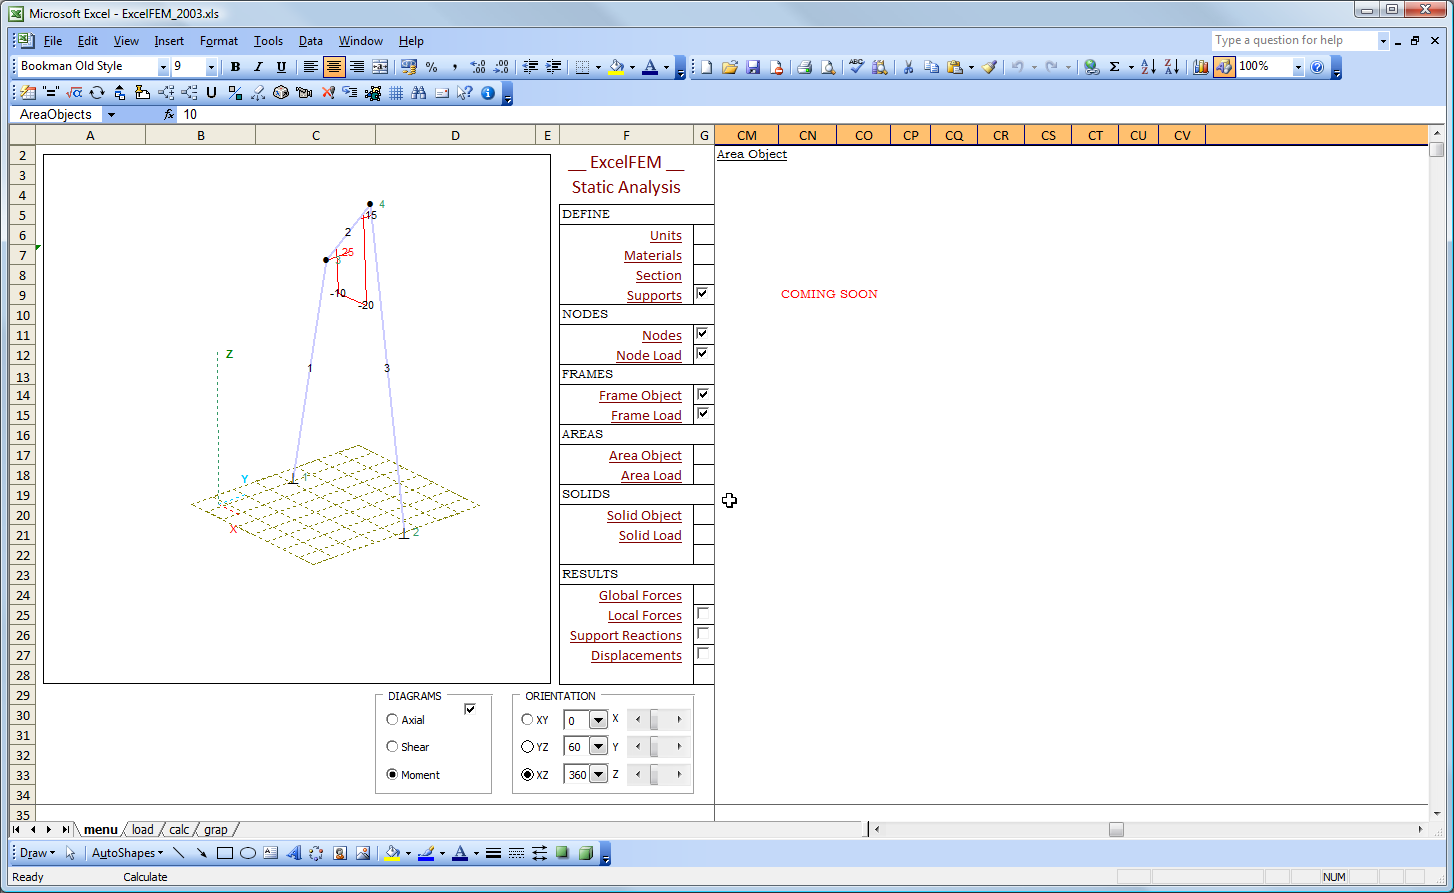This screenshot has height=893, width=1454.
Task: Open the Solid Object link
Action: point(644,516)
